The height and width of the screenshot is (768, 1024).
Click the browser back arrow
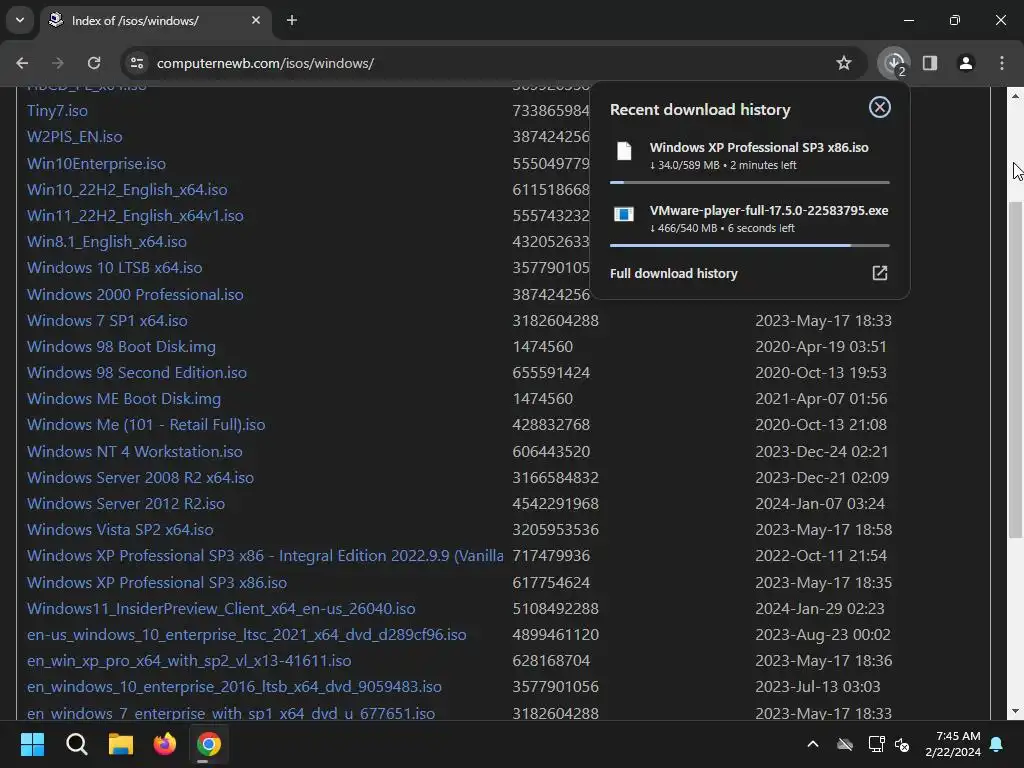point(22,63)
